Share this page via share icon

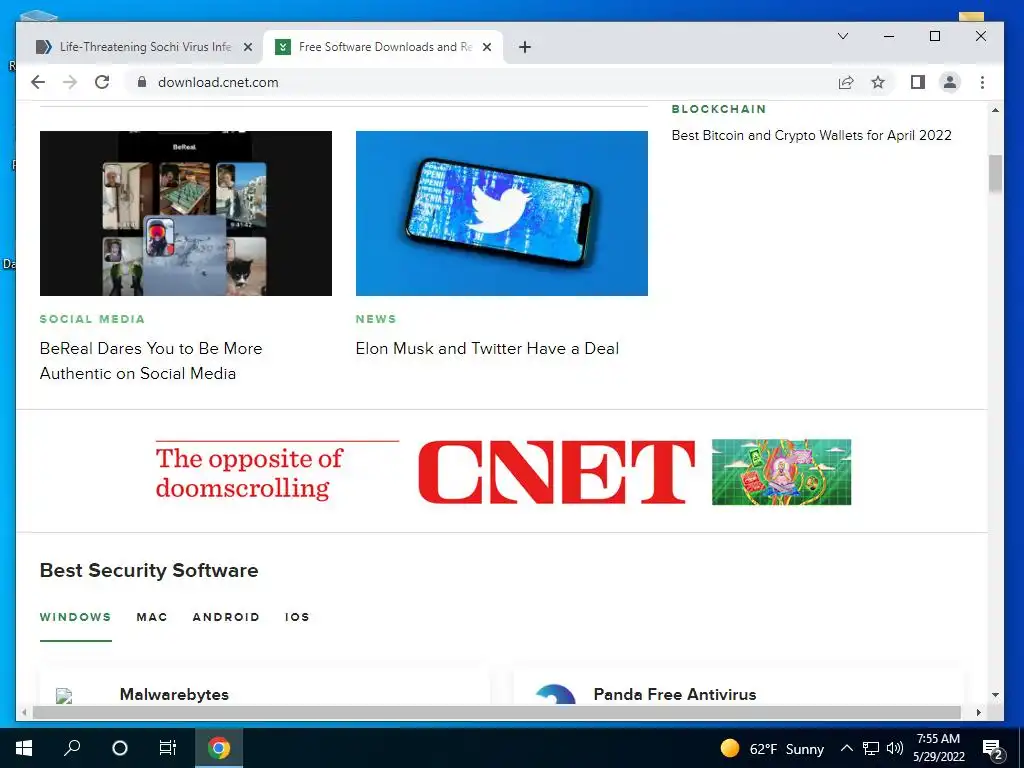[846, 82]
